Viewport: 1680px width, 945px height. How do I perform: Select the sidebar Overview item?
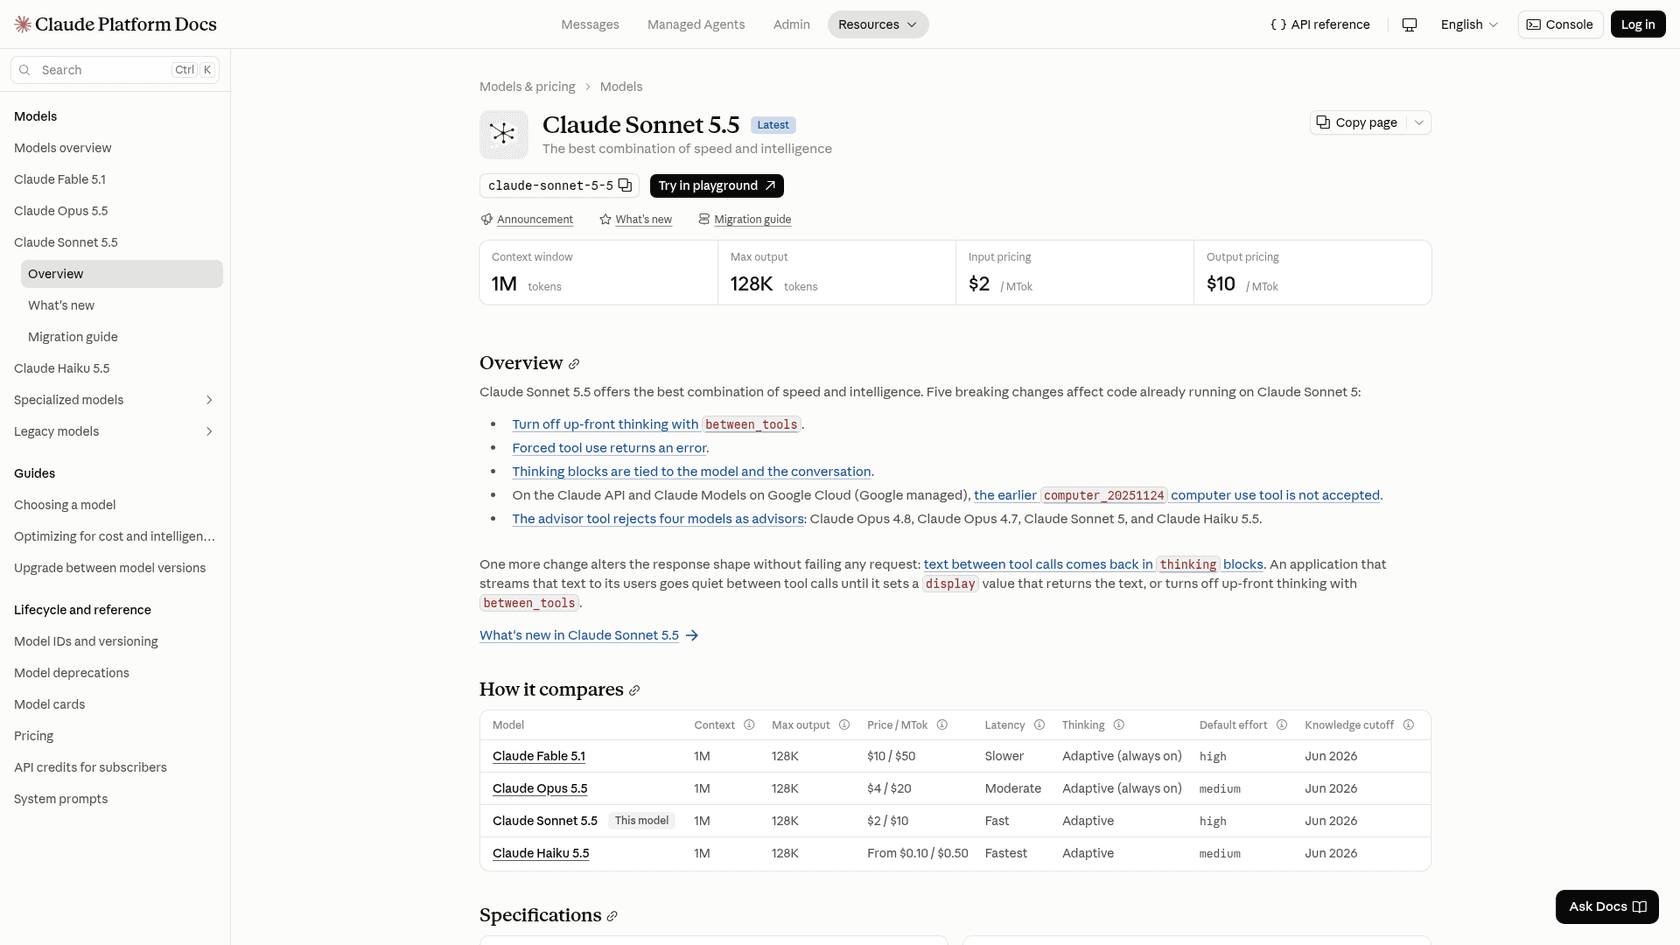(x=122, y=274)
